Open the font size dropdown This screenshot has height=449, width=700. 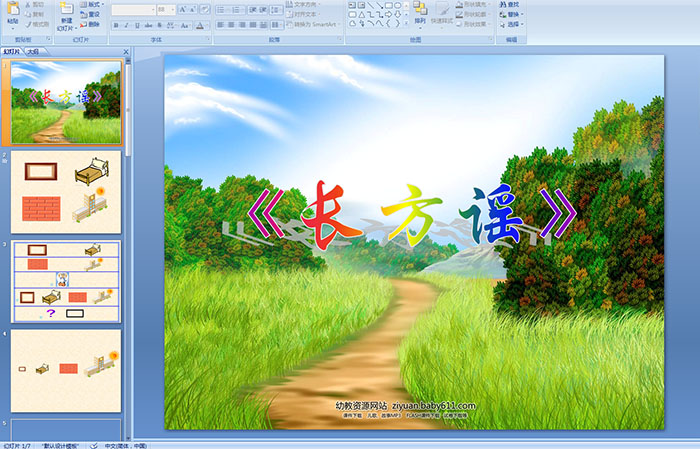pyautogui.click(x=172, y=10)
